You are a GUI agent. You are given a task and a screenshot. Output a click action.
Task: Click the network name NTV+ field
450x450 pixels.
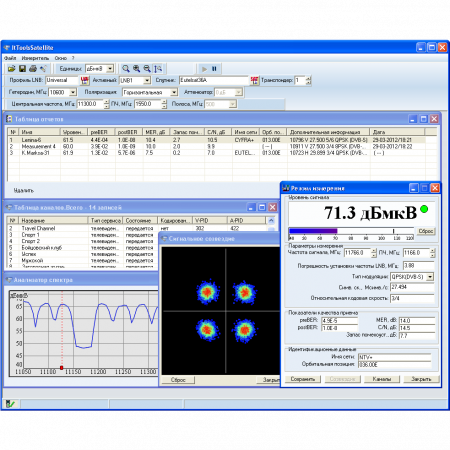[x=394, y=357]
